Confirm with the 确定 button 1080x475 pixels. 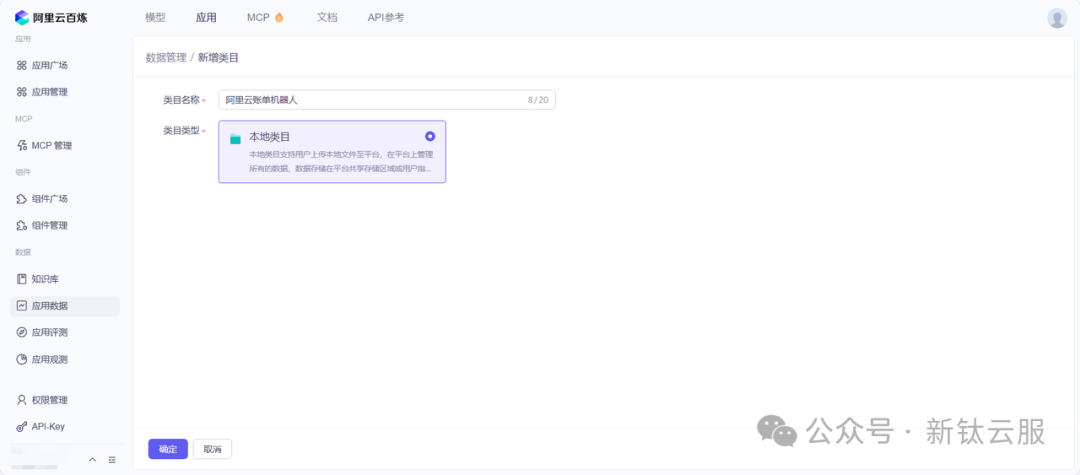[x=168, y=449]
